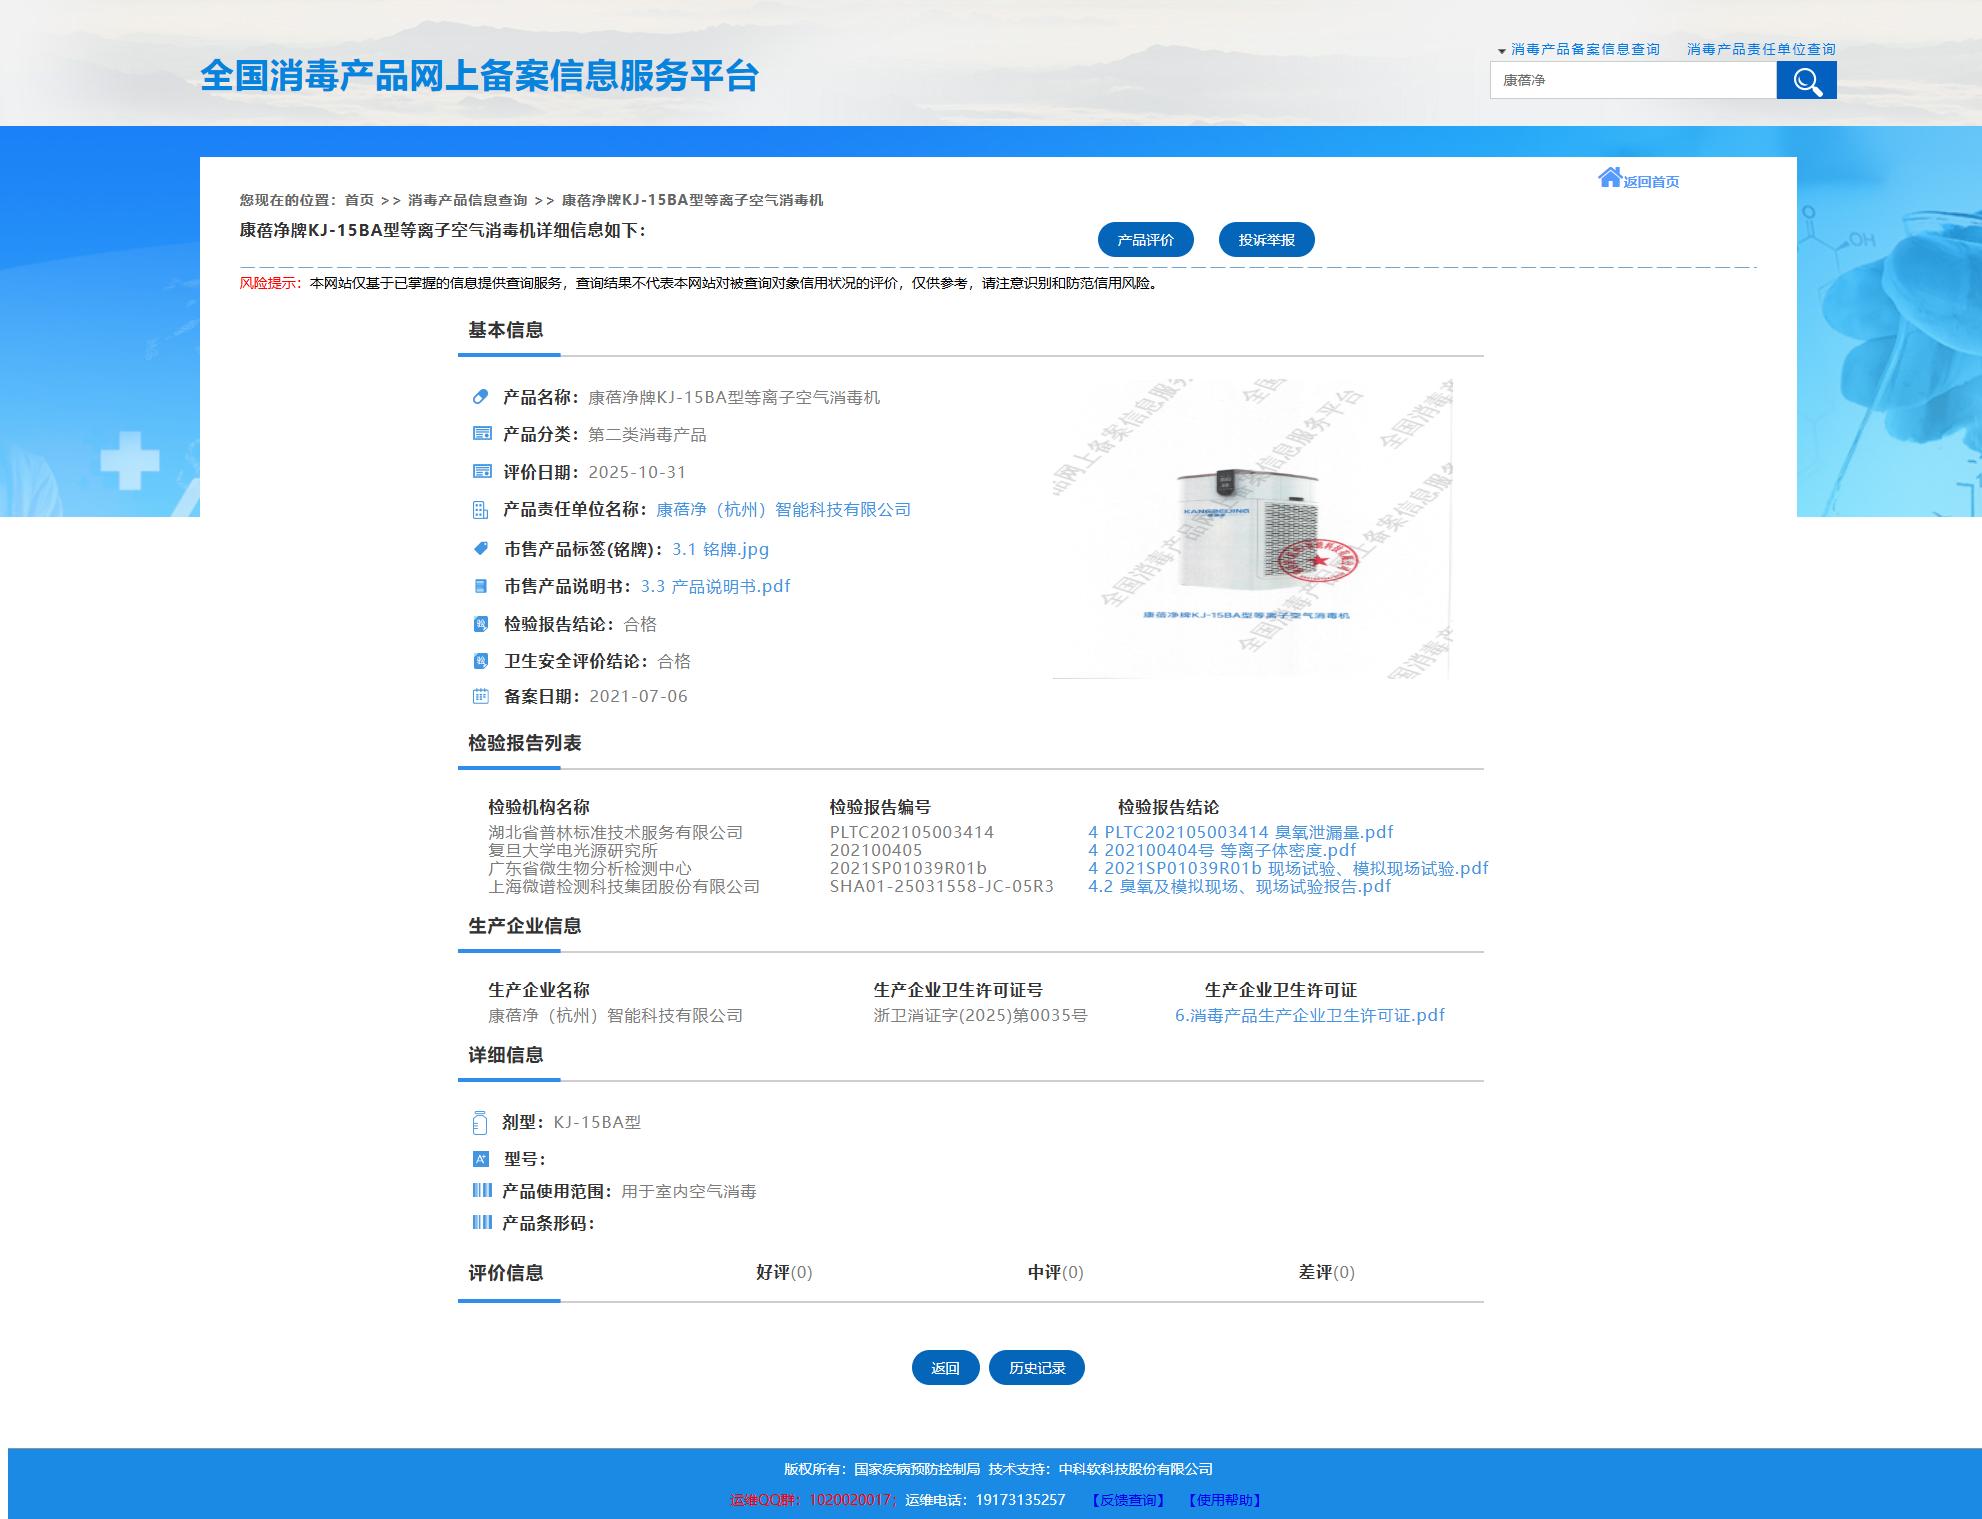1982x1519 pixels.
Task: Click the barcode icon beside 产品使用范围
Action: (x=482, y=1190)
